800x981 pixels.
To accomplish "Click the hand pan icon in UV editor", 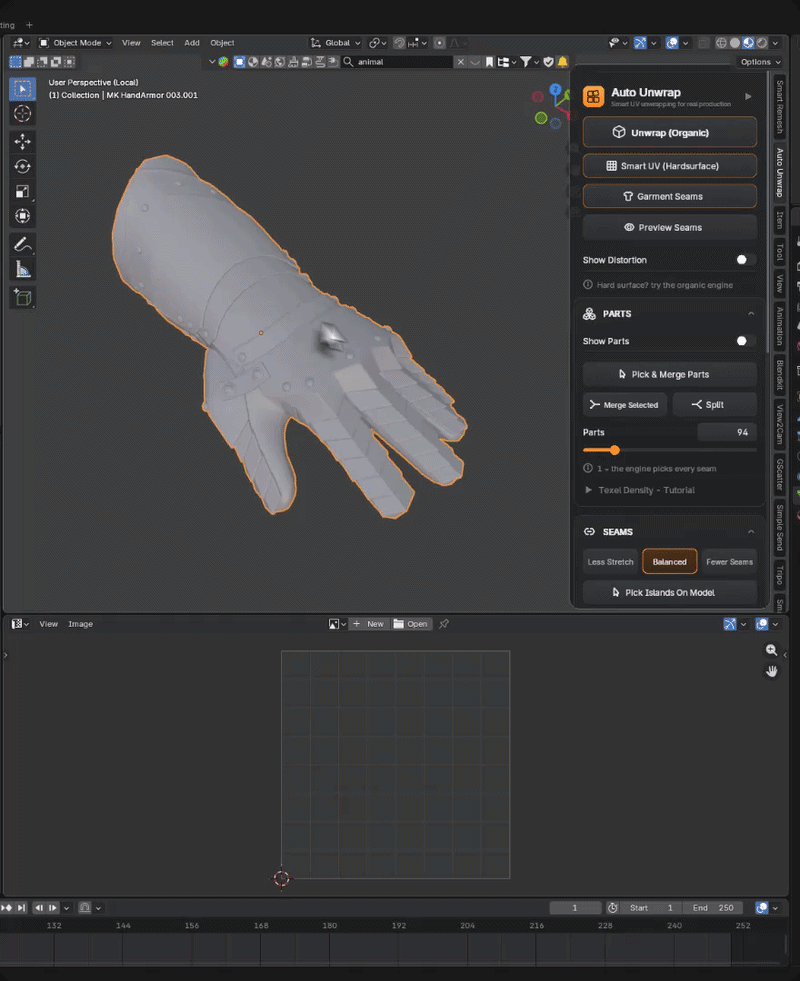I will [x=772, y=671].
